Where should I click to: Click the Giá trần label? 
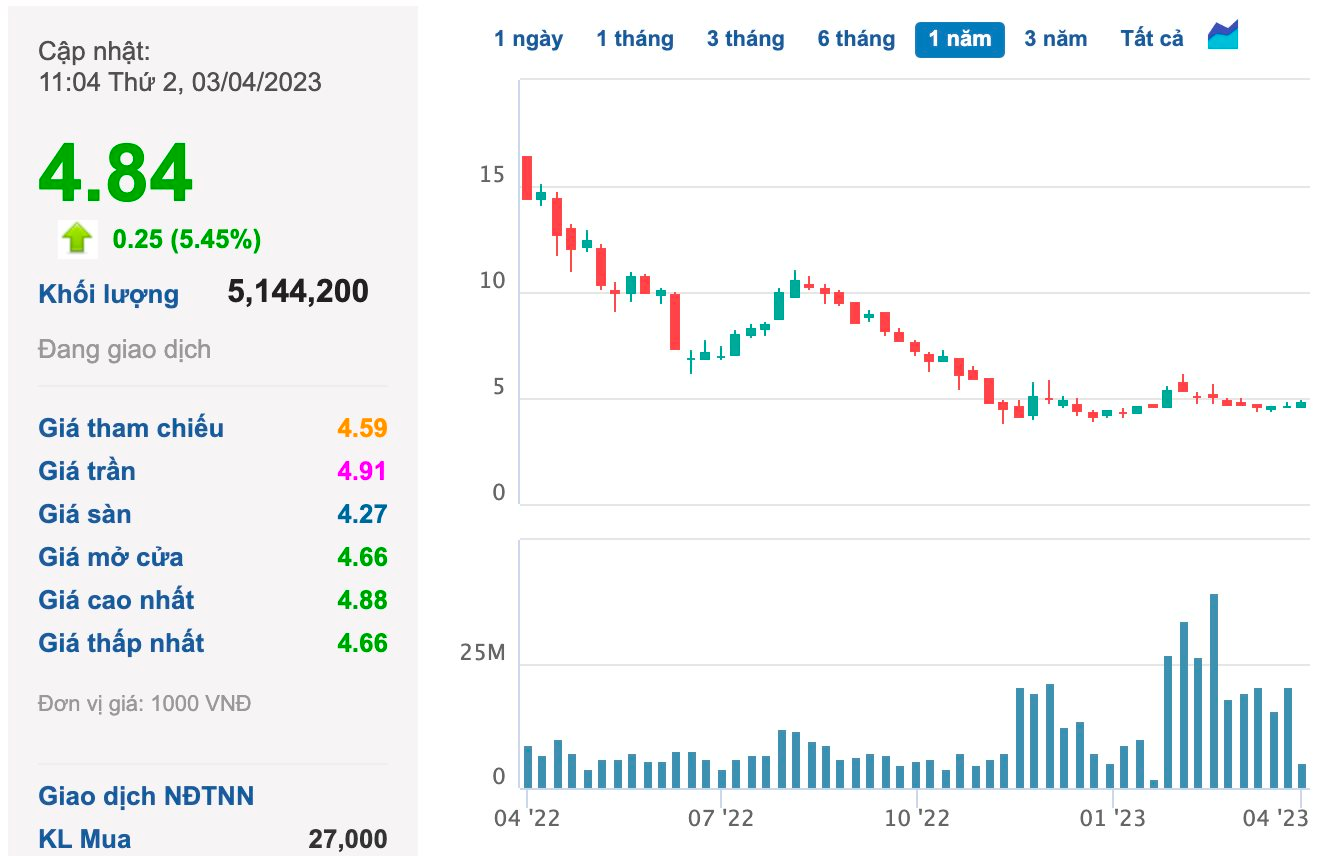[87, 471]
